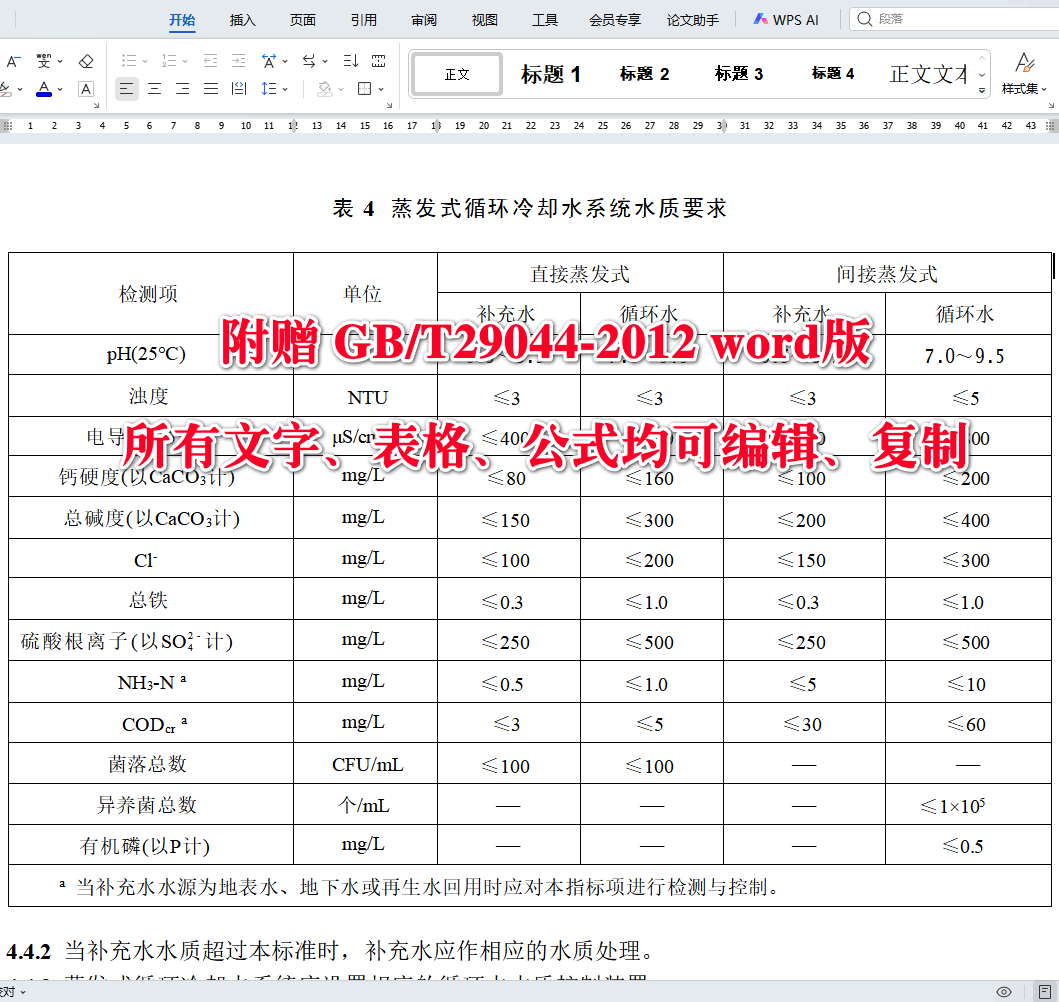Apply the 标题 3 style
The image size is (1059, 1002).
[739, 74]
